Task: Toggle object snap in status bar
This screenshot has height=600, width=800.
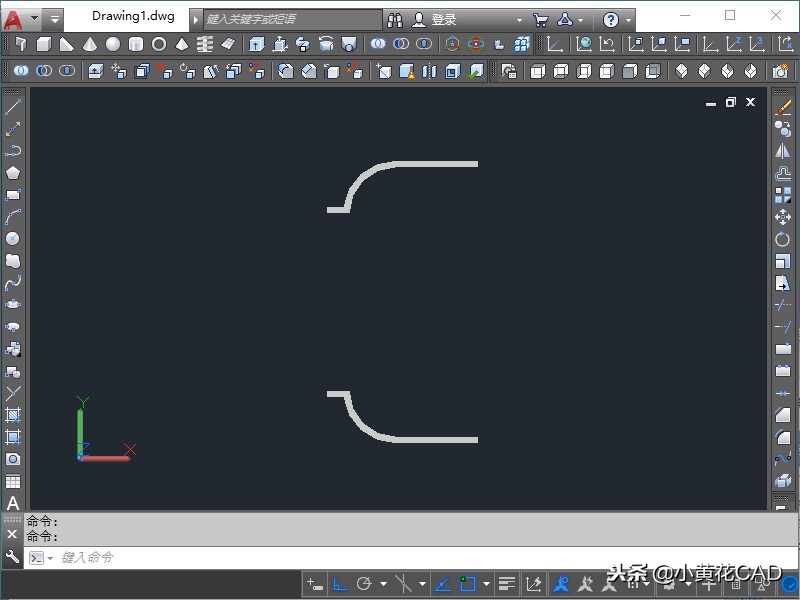Action: click(x=467, y=583)
